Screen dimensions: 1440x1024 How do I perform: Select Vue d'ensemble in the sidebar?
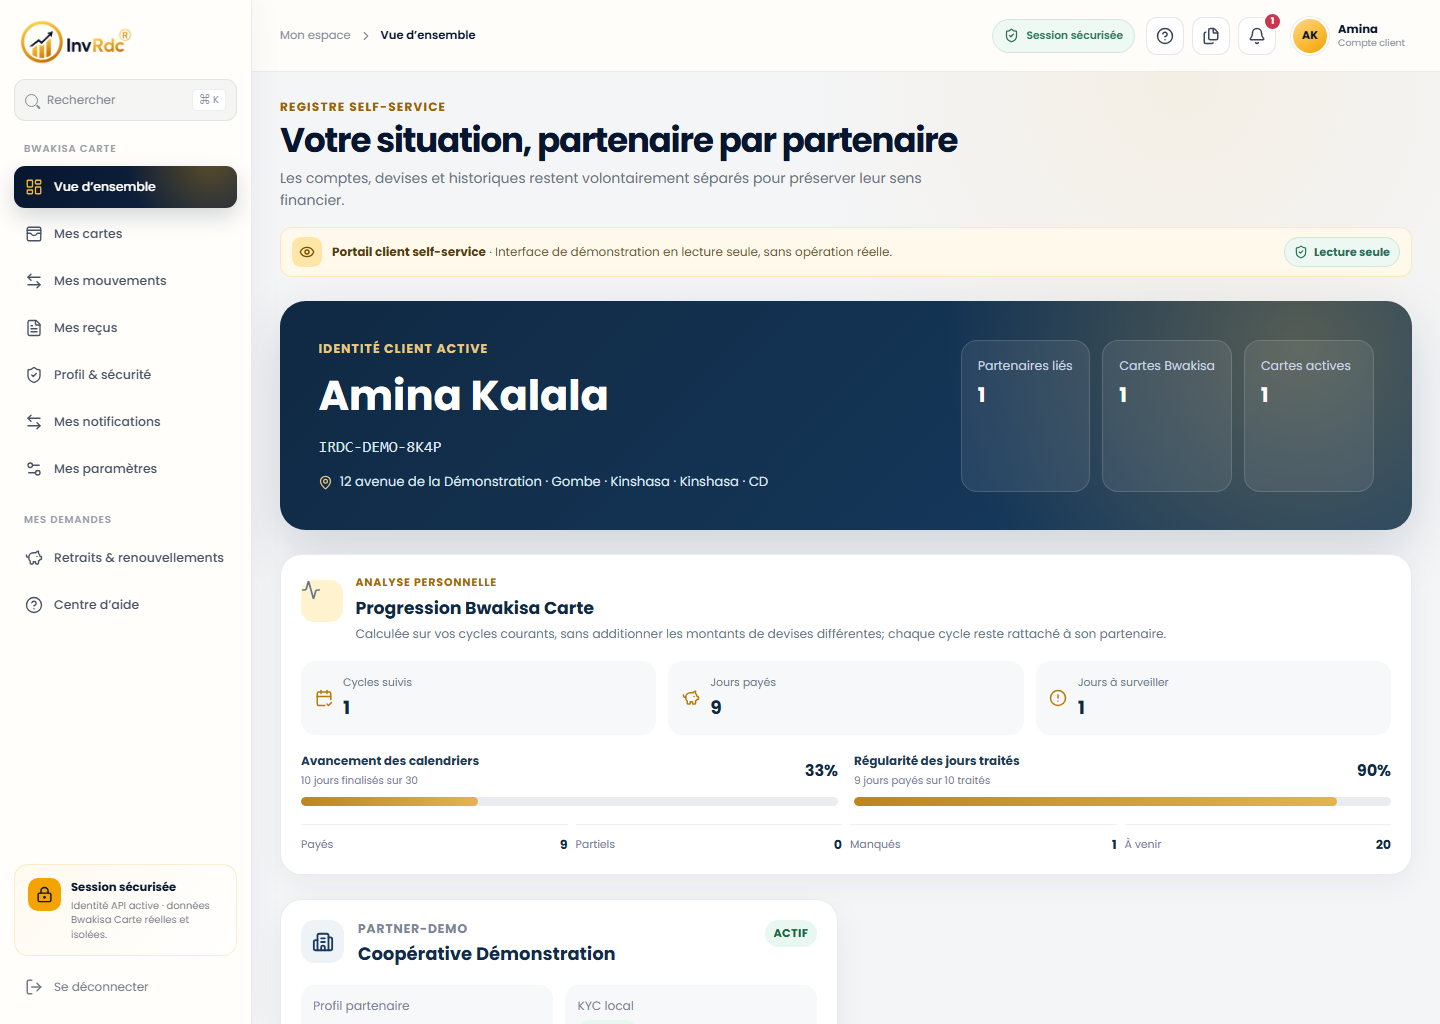click(x=125, y=187)
